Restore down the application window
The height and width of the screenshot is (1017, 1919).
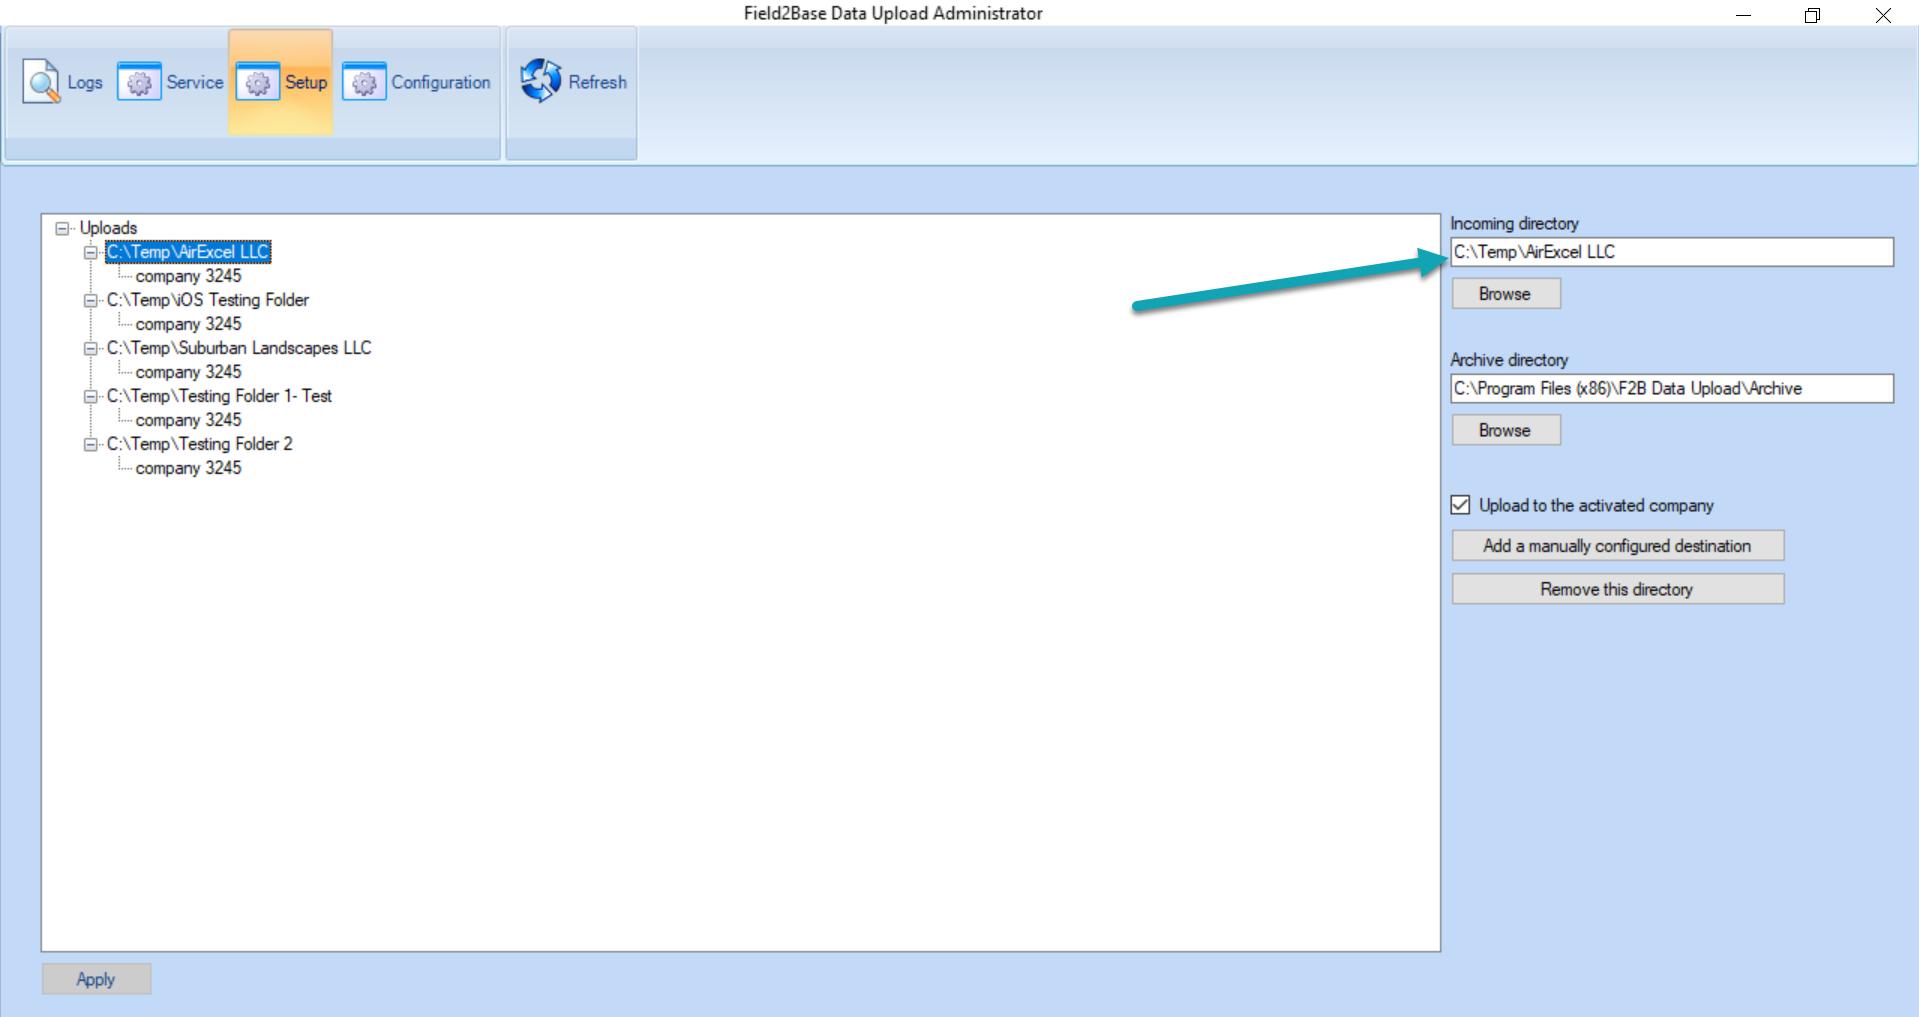(1812, 15)
